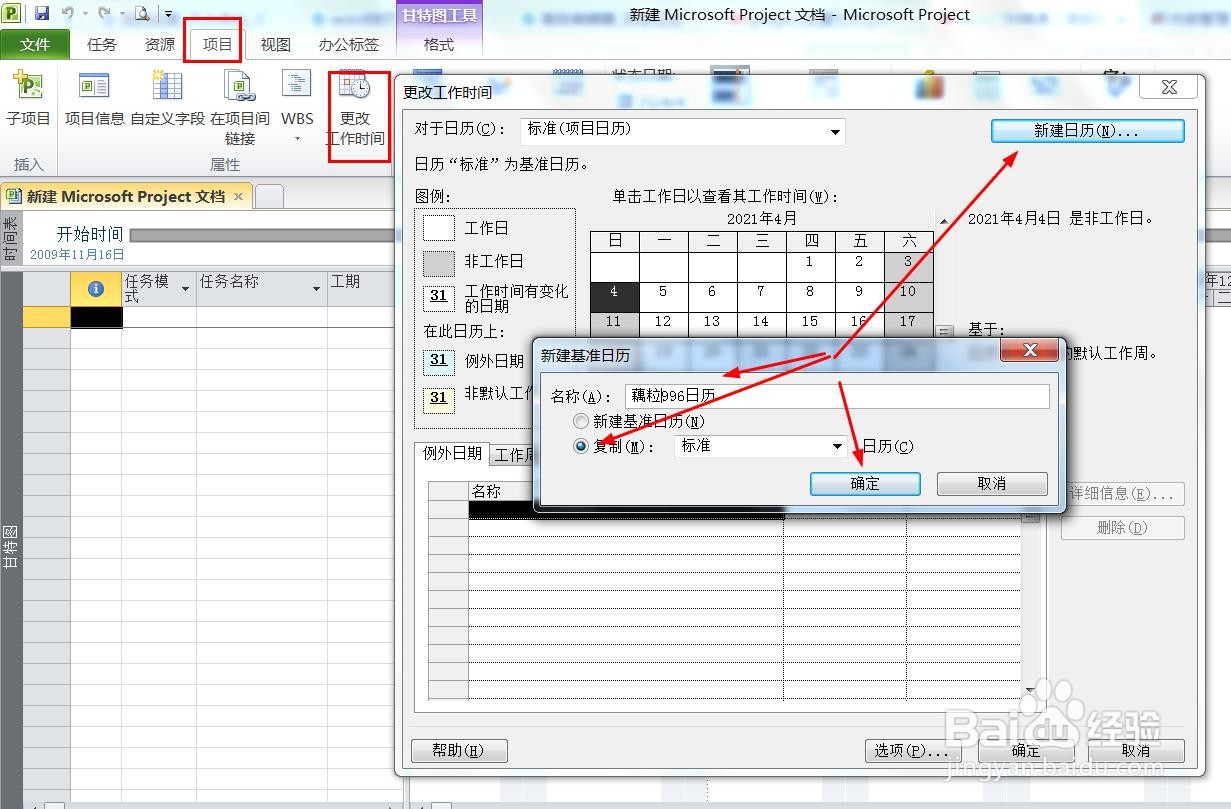
Task: Open the Undo history dropdown arrow
Action: coord(83,13)
